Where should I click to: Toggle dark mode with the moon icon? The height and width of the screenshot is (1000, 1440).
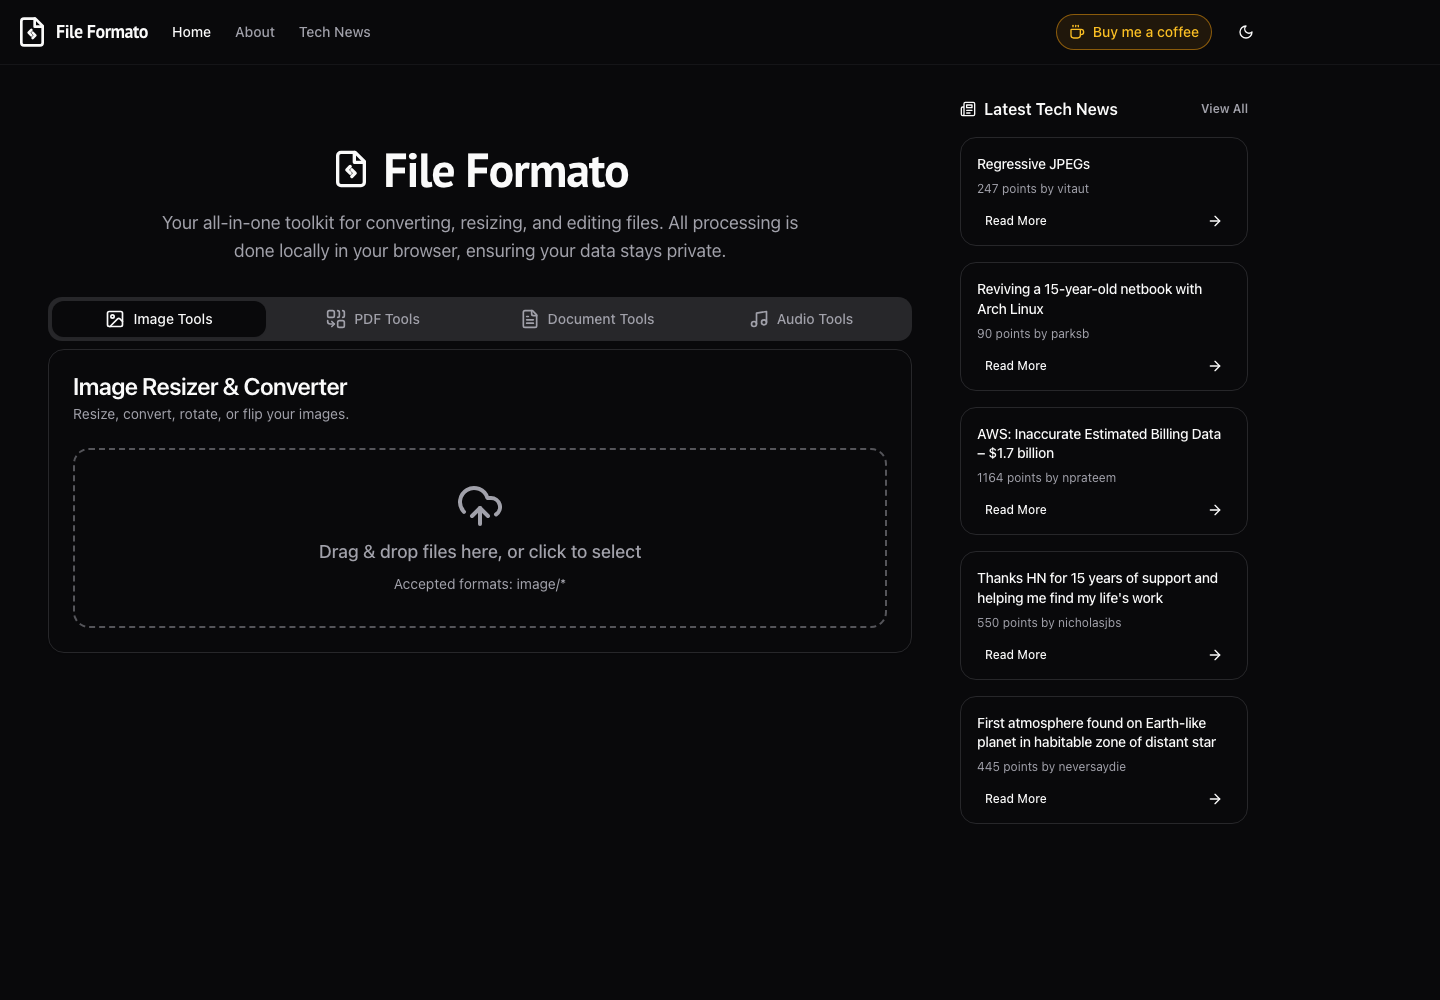tap(1246, 32)
